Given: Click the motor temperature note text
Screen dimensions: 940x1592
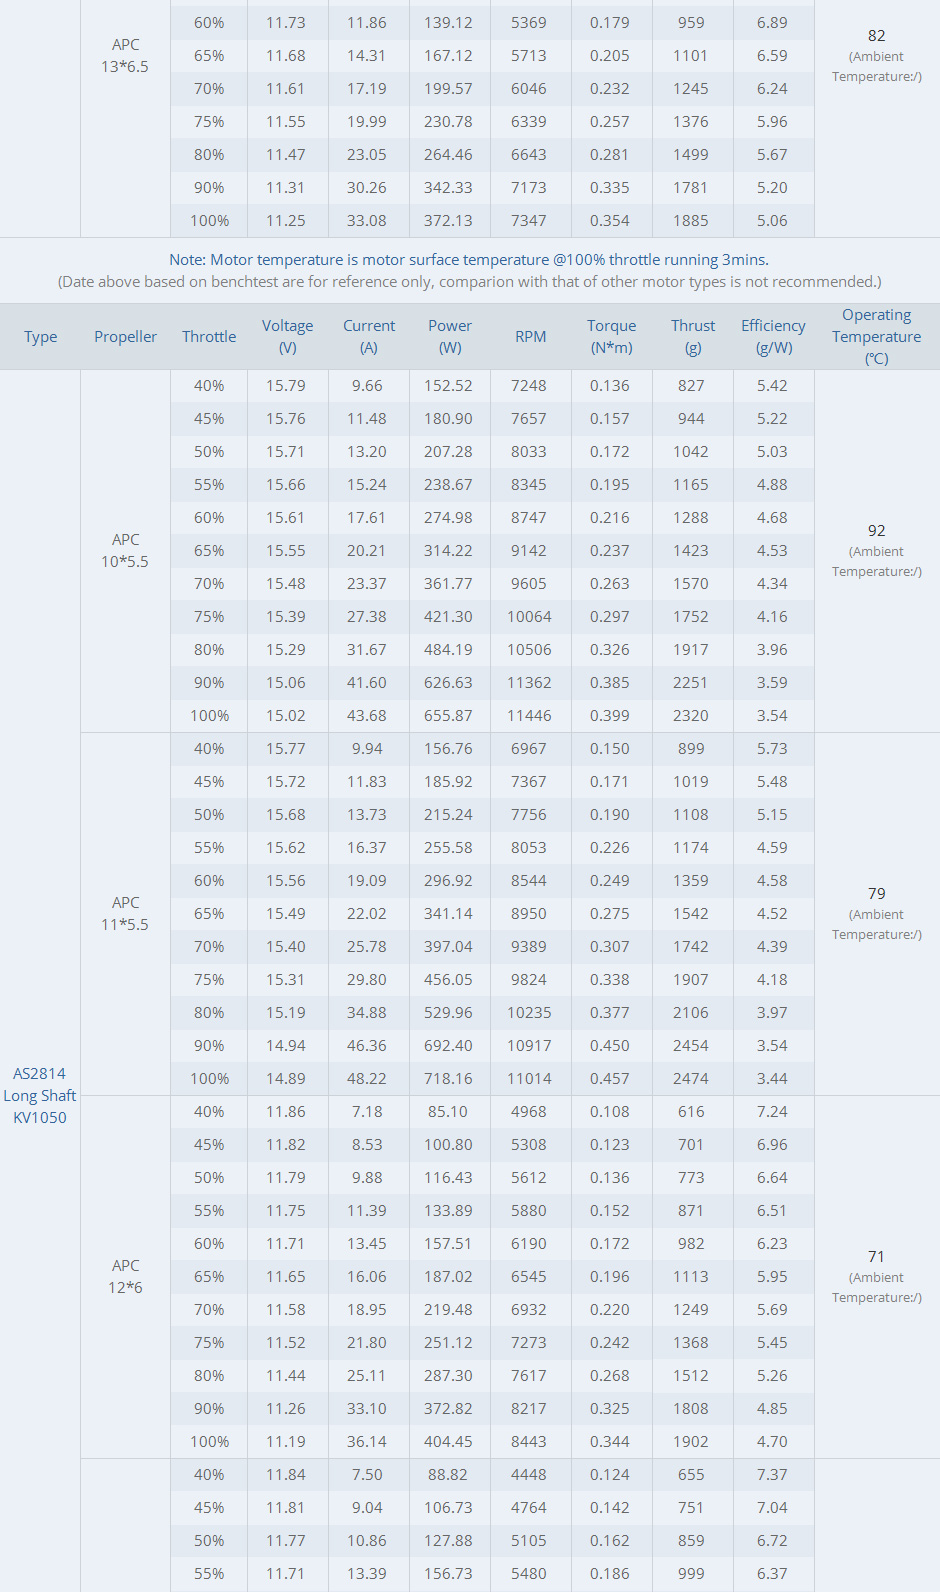Looking at the screenshot, I should click(469, 260).
